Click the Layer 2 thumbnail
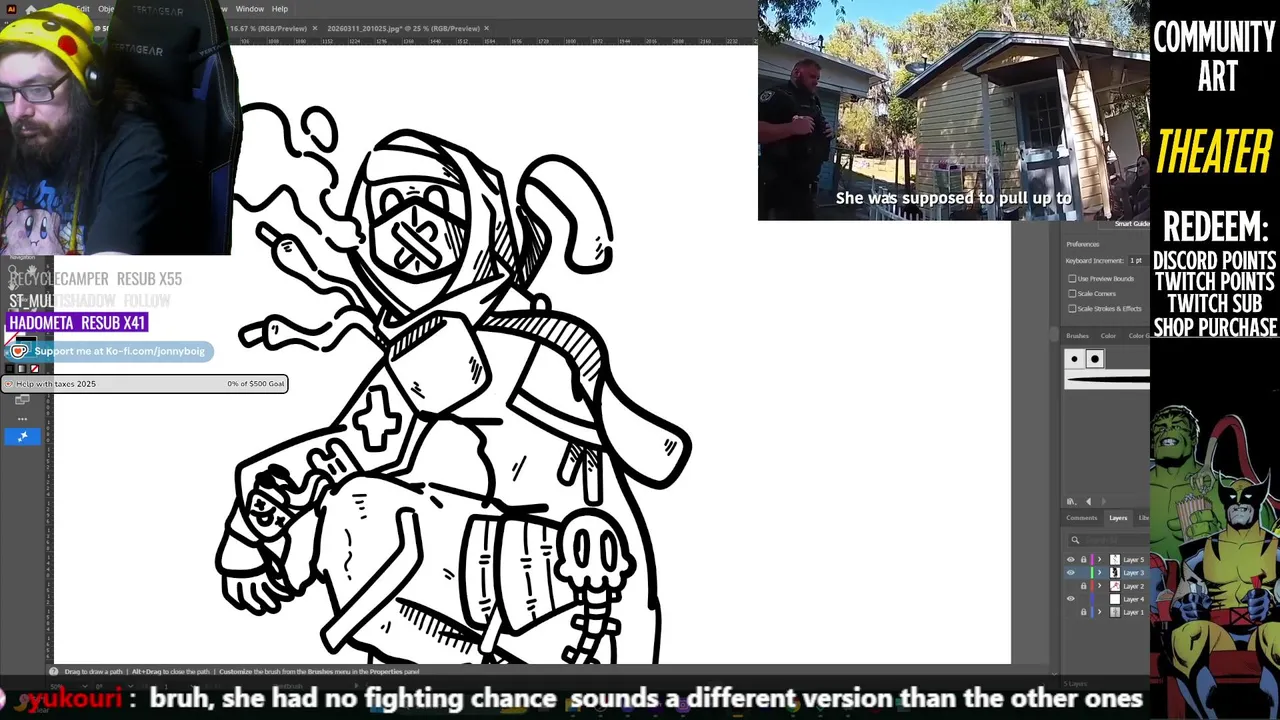This screenshot has width=1280, height=720. pos(1115,586)
